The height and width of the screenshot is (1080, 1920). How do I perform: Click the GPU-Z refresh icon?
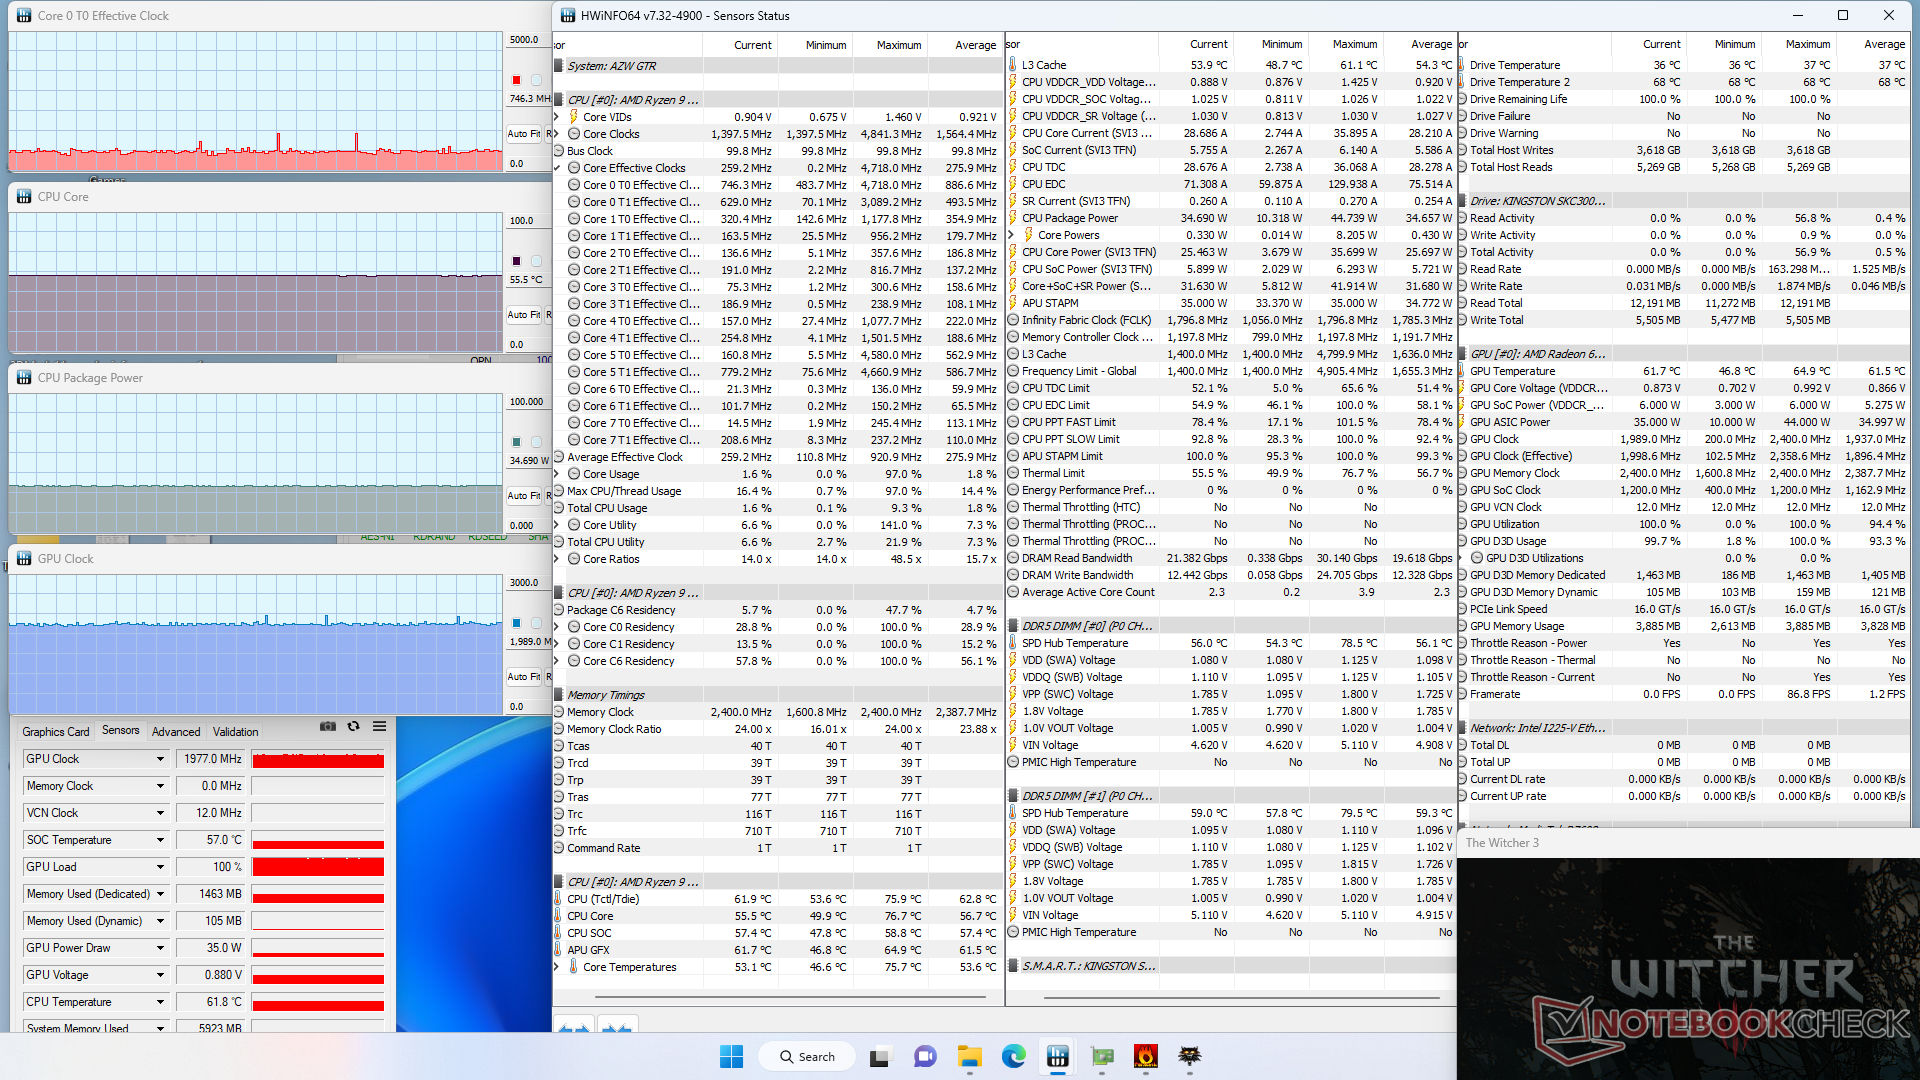pyautogui.click(x=353, y=727)
